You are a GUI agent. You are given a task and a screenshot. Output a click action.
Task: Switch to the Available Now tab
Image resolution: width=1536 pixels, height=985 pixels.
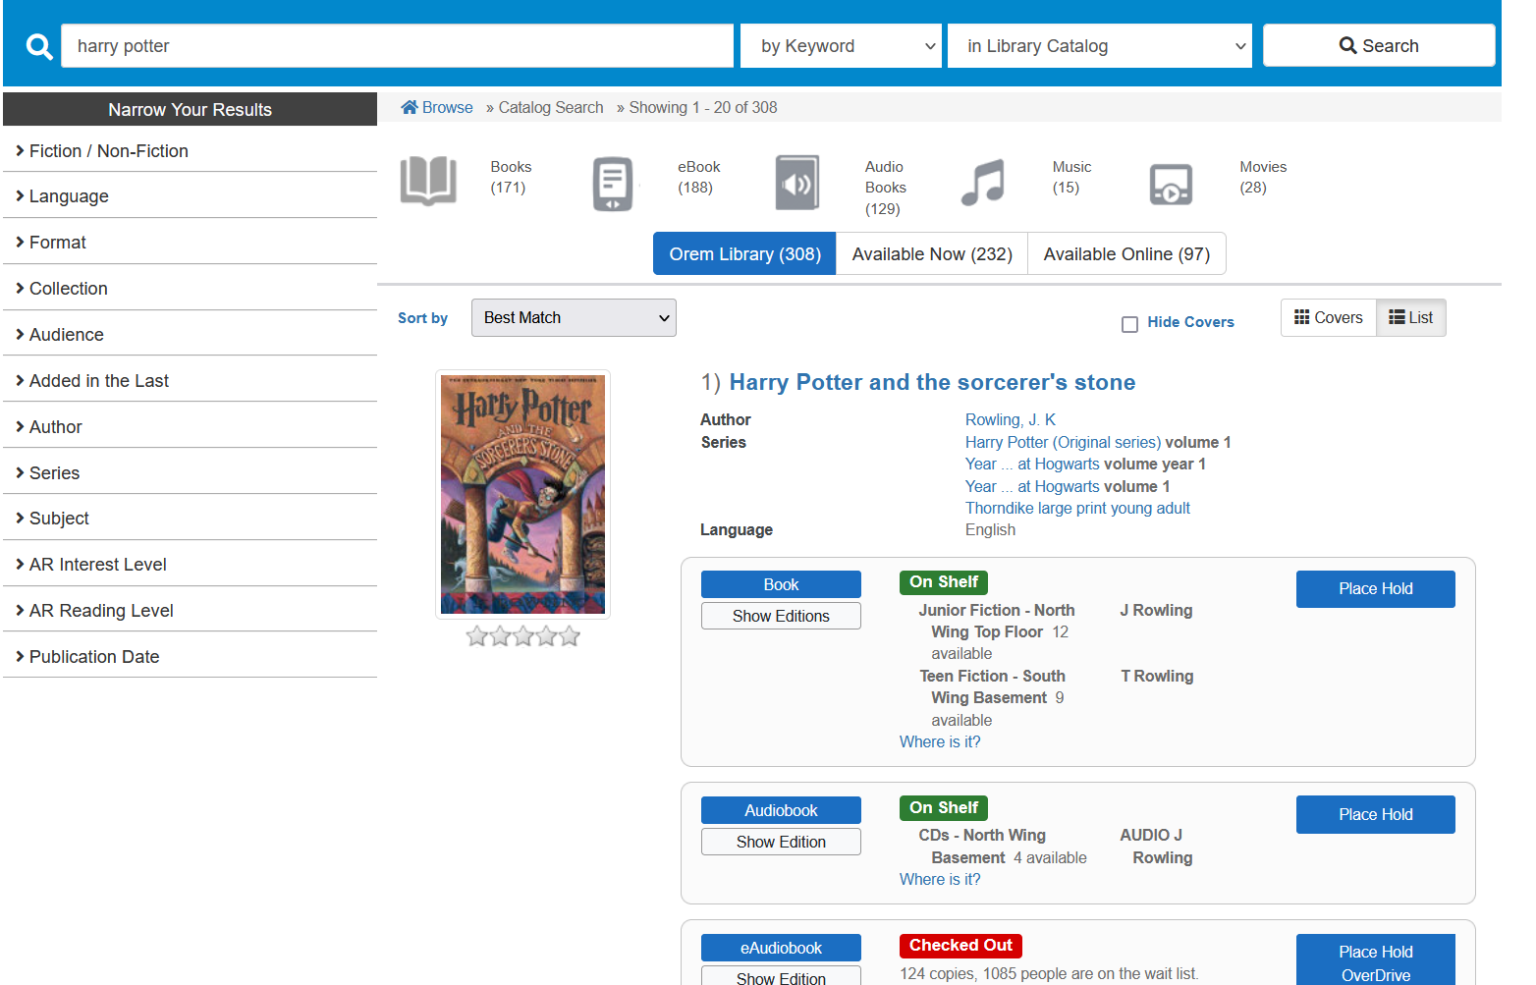pyautogui.click(x=930, y=253)
